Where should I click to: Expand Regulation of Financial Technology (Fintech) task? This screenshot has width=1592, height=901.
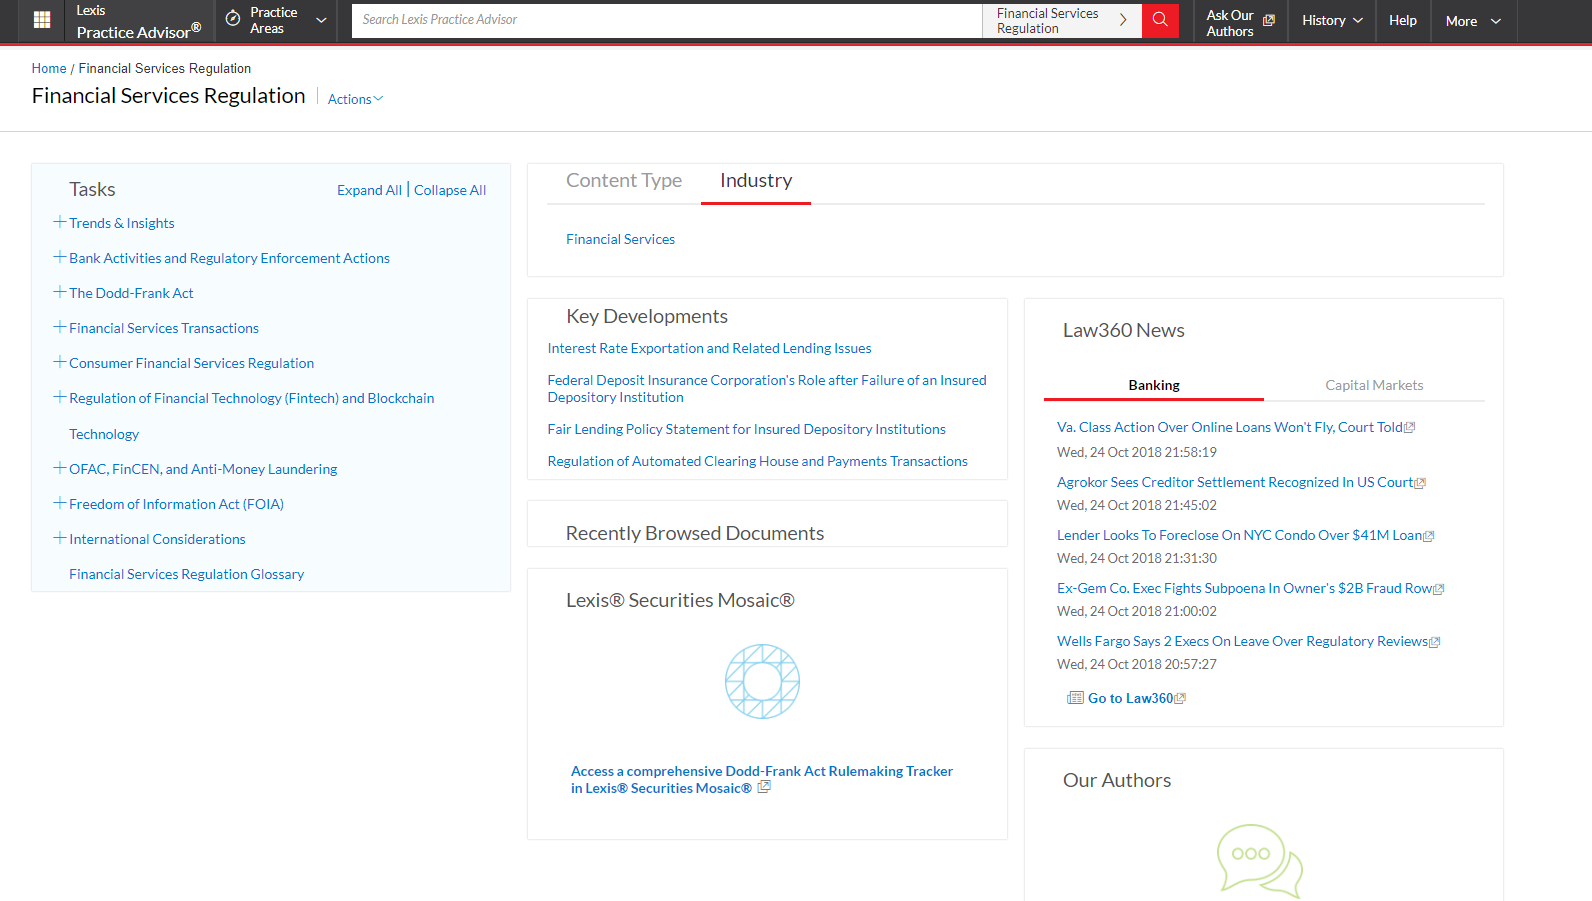tap(60, 397)
